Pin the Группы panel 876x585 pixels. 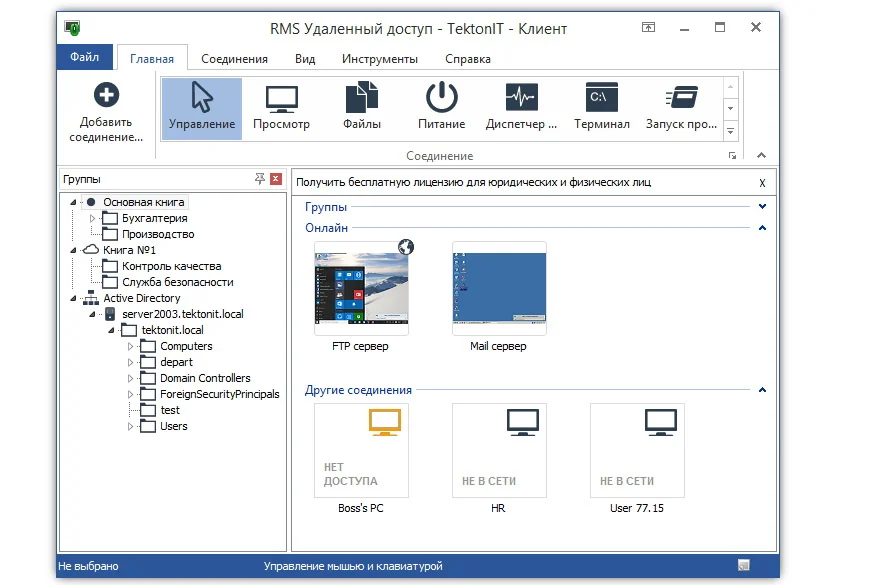click(x=260, y=179)
